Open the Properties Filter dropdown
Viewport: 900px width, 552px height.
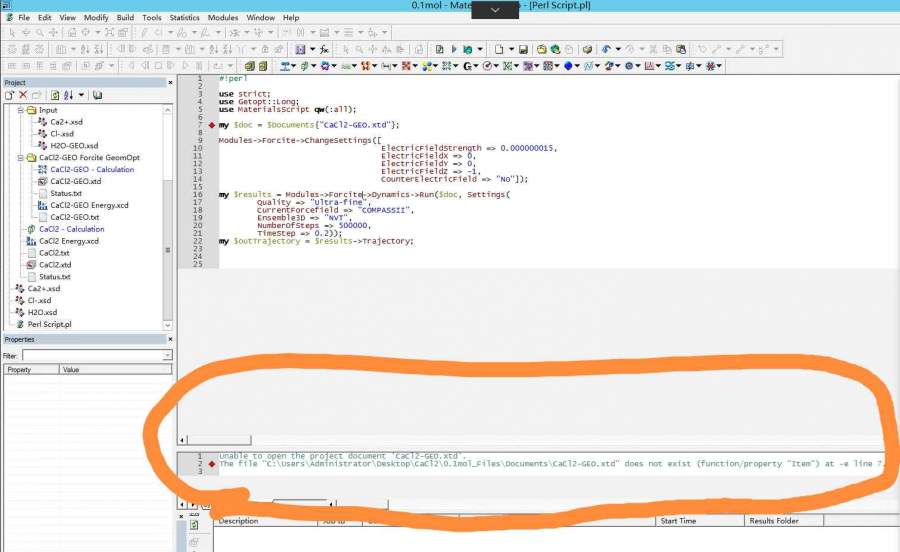coord(167,355)
